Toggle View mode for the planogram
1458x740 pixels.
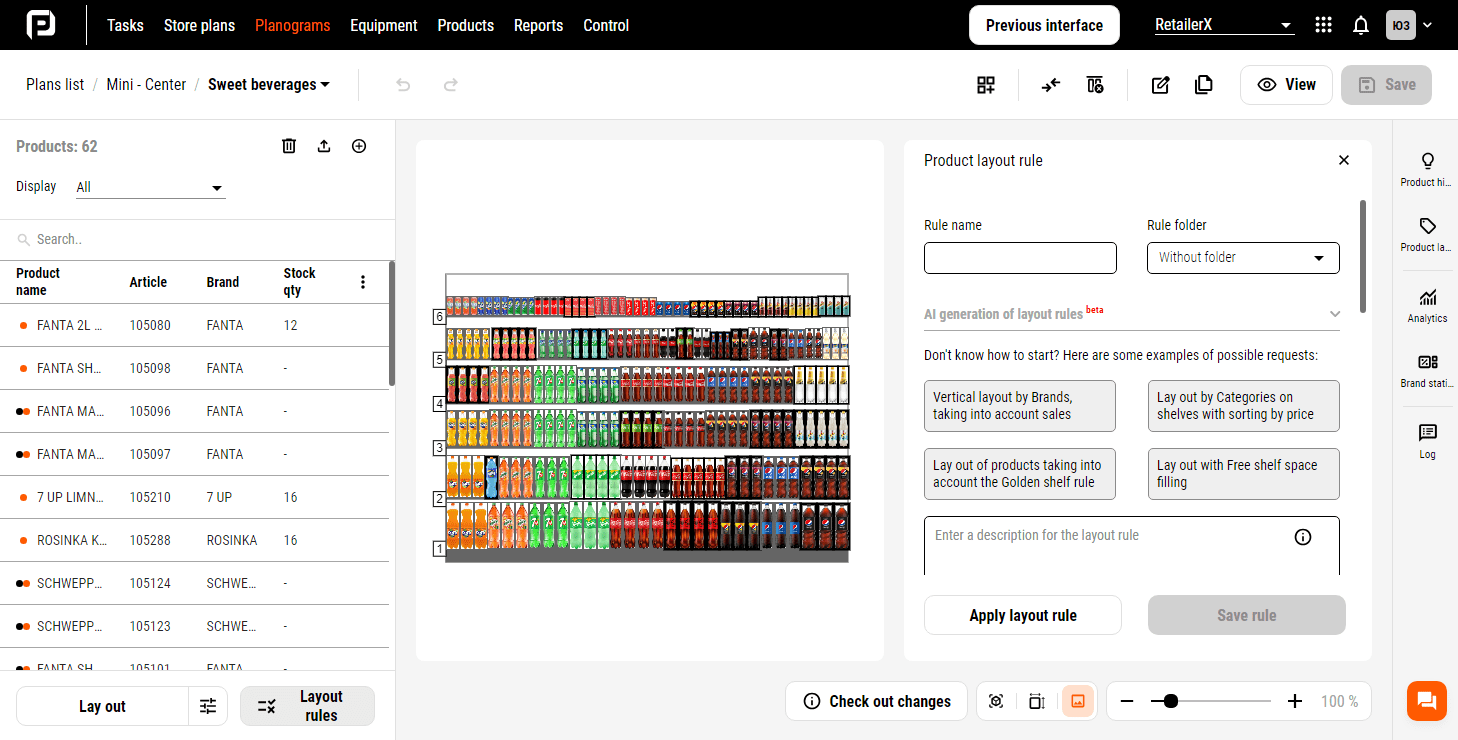(1286, 85)
